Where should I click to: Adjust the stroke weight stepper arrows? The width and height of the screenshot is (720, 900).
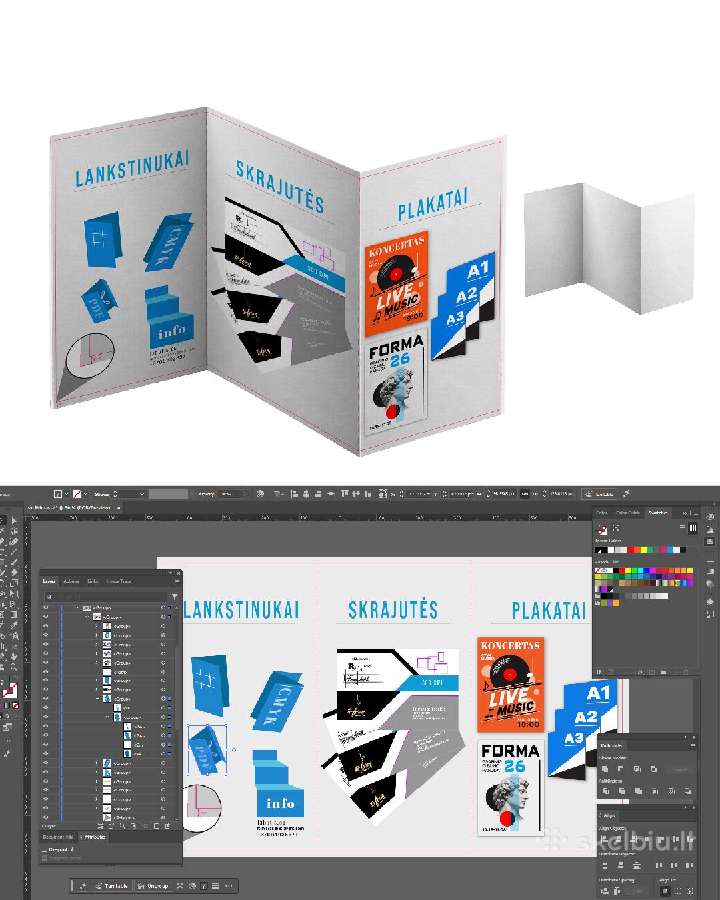pos(115,494)
